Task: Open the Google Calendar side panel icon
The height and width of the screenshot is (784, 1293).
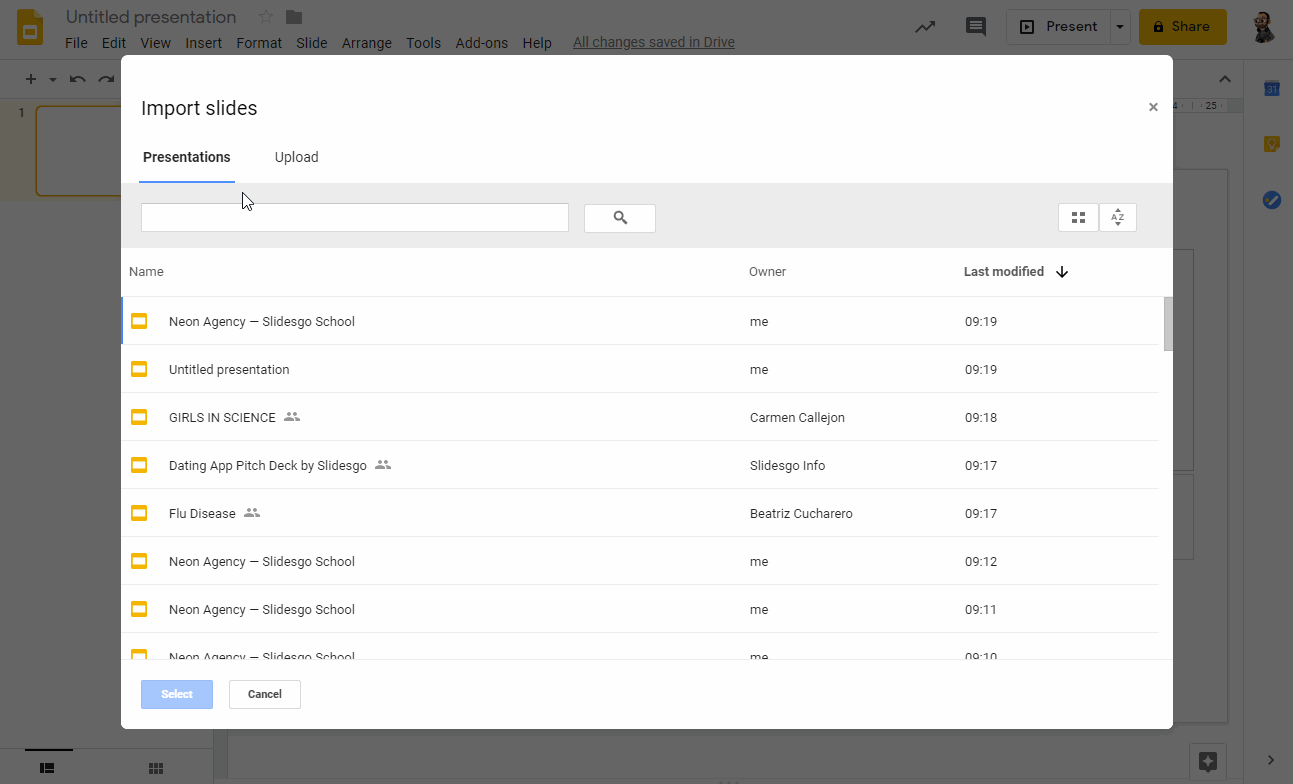Action: pyautogui.click(x=1271, y=88)
